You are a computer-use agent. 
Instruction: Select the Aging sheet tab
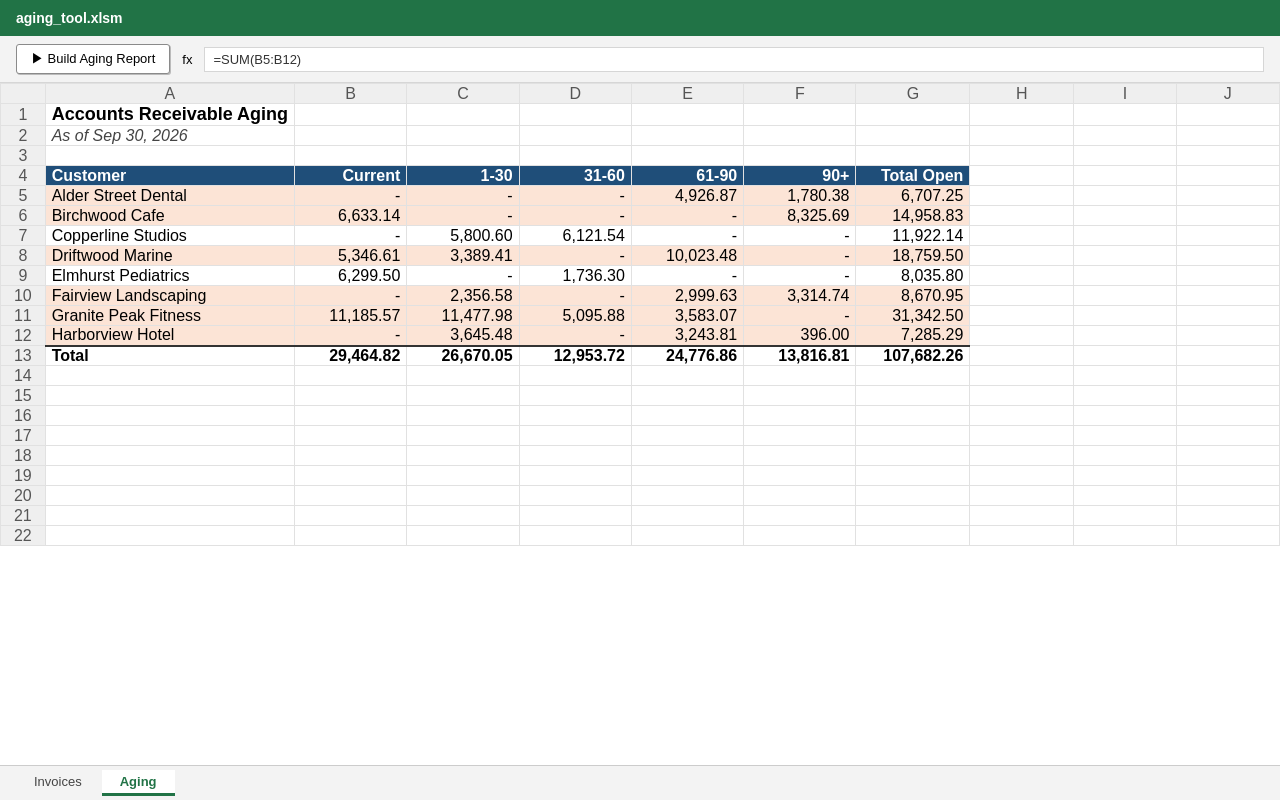(138, 782)
